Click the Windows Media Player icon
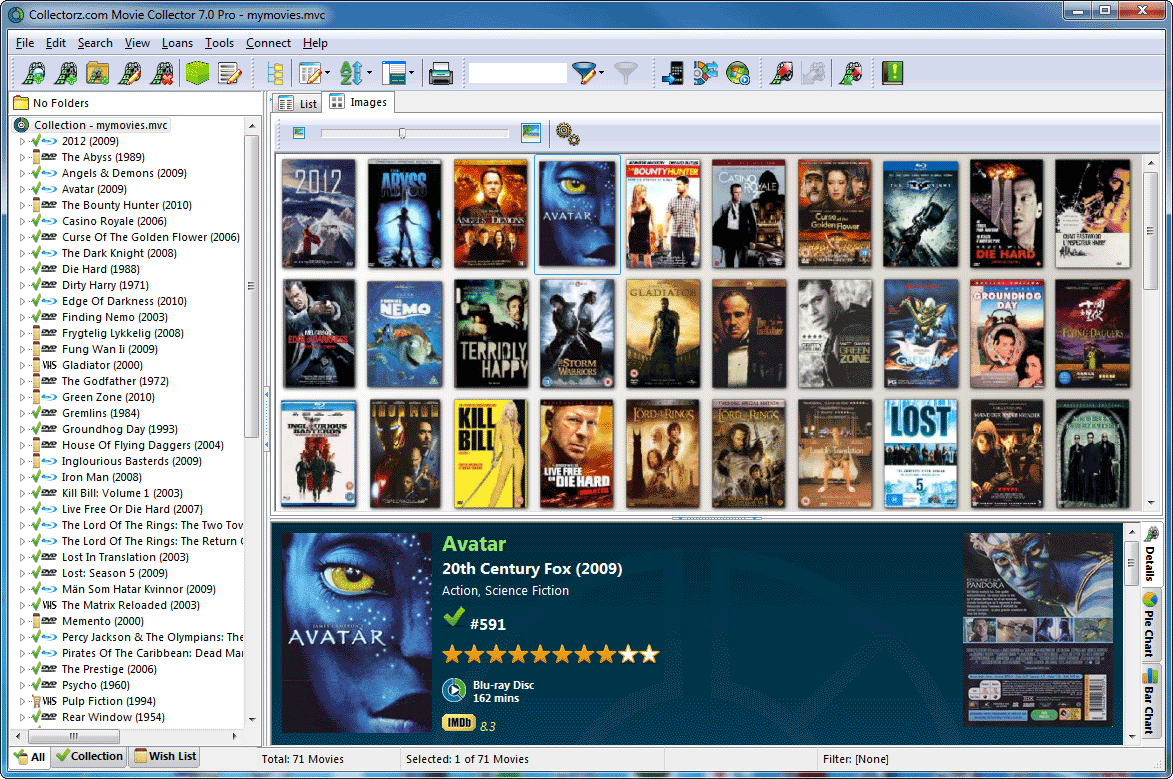Screen dimensions: 1173x779 tap(738, 73)
